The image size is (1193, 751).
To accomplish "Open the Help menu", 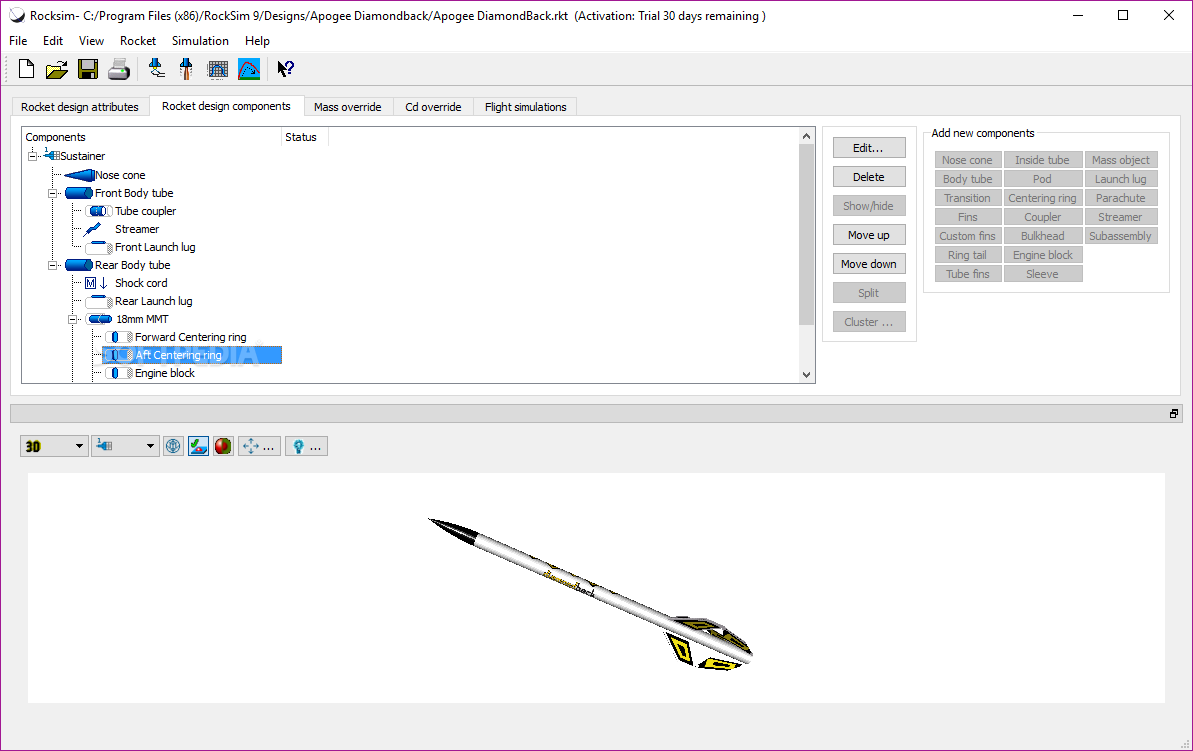I will pos(257,41).
